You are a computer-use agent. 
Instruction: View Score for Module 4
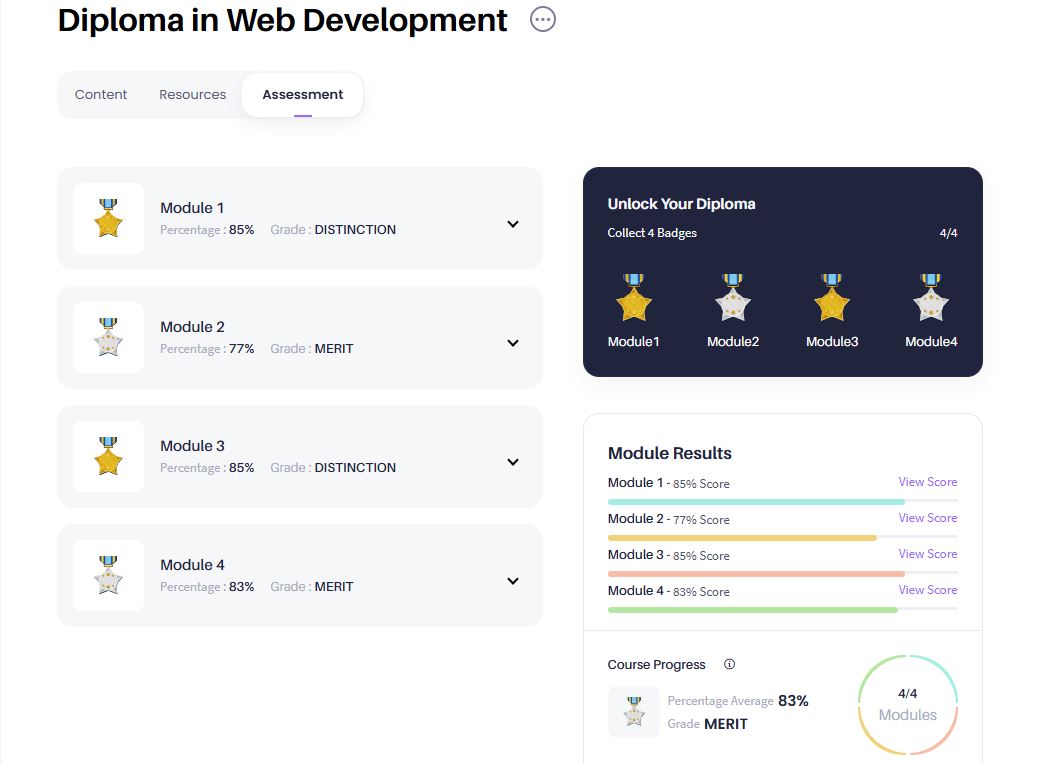click(x=927, y=590)
